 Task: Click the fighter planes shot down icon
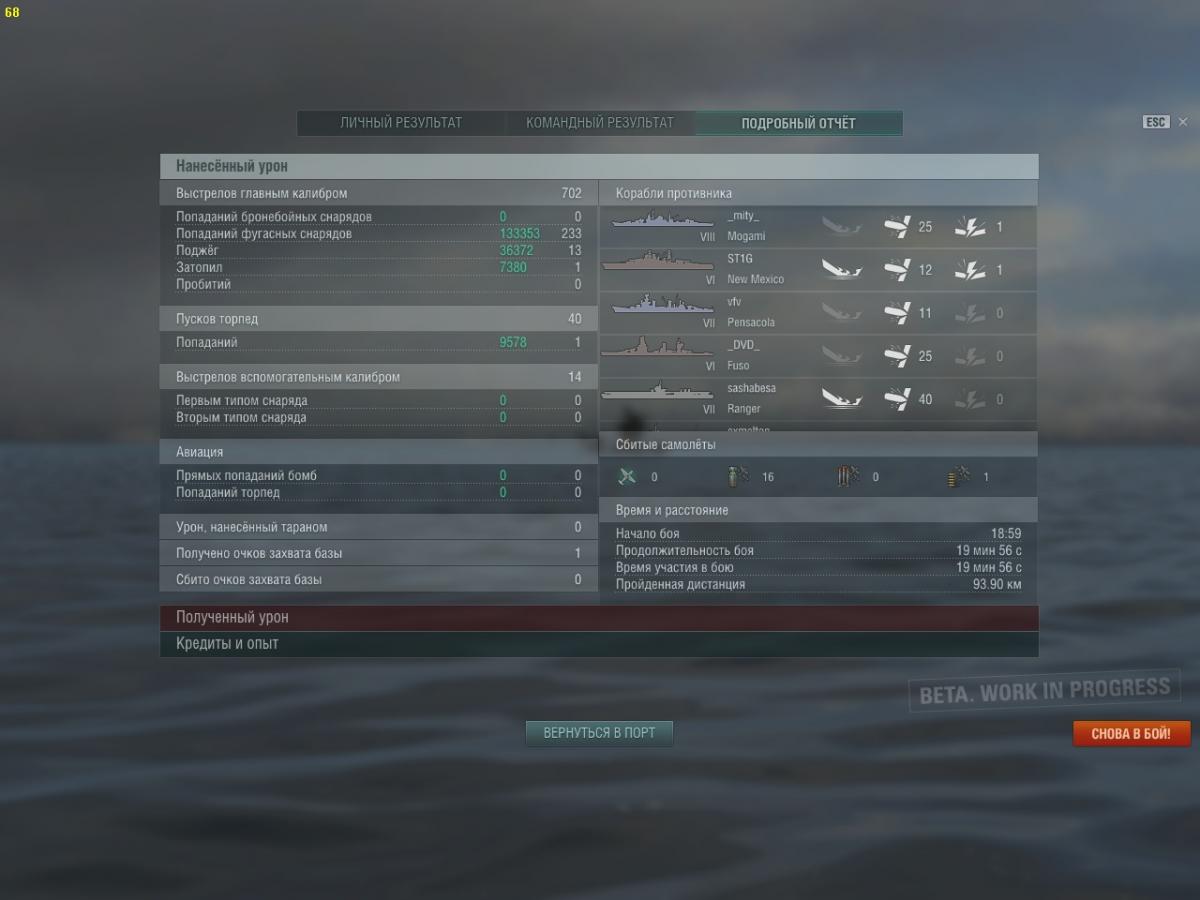[627, 477]
